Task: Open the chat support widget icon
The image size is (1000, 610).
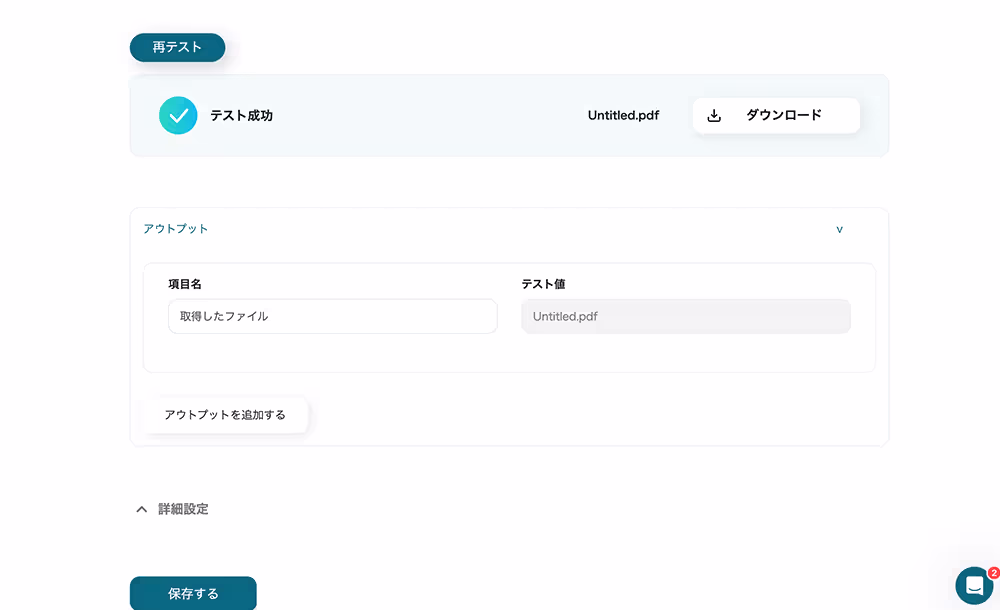Action: coord(974,585)
